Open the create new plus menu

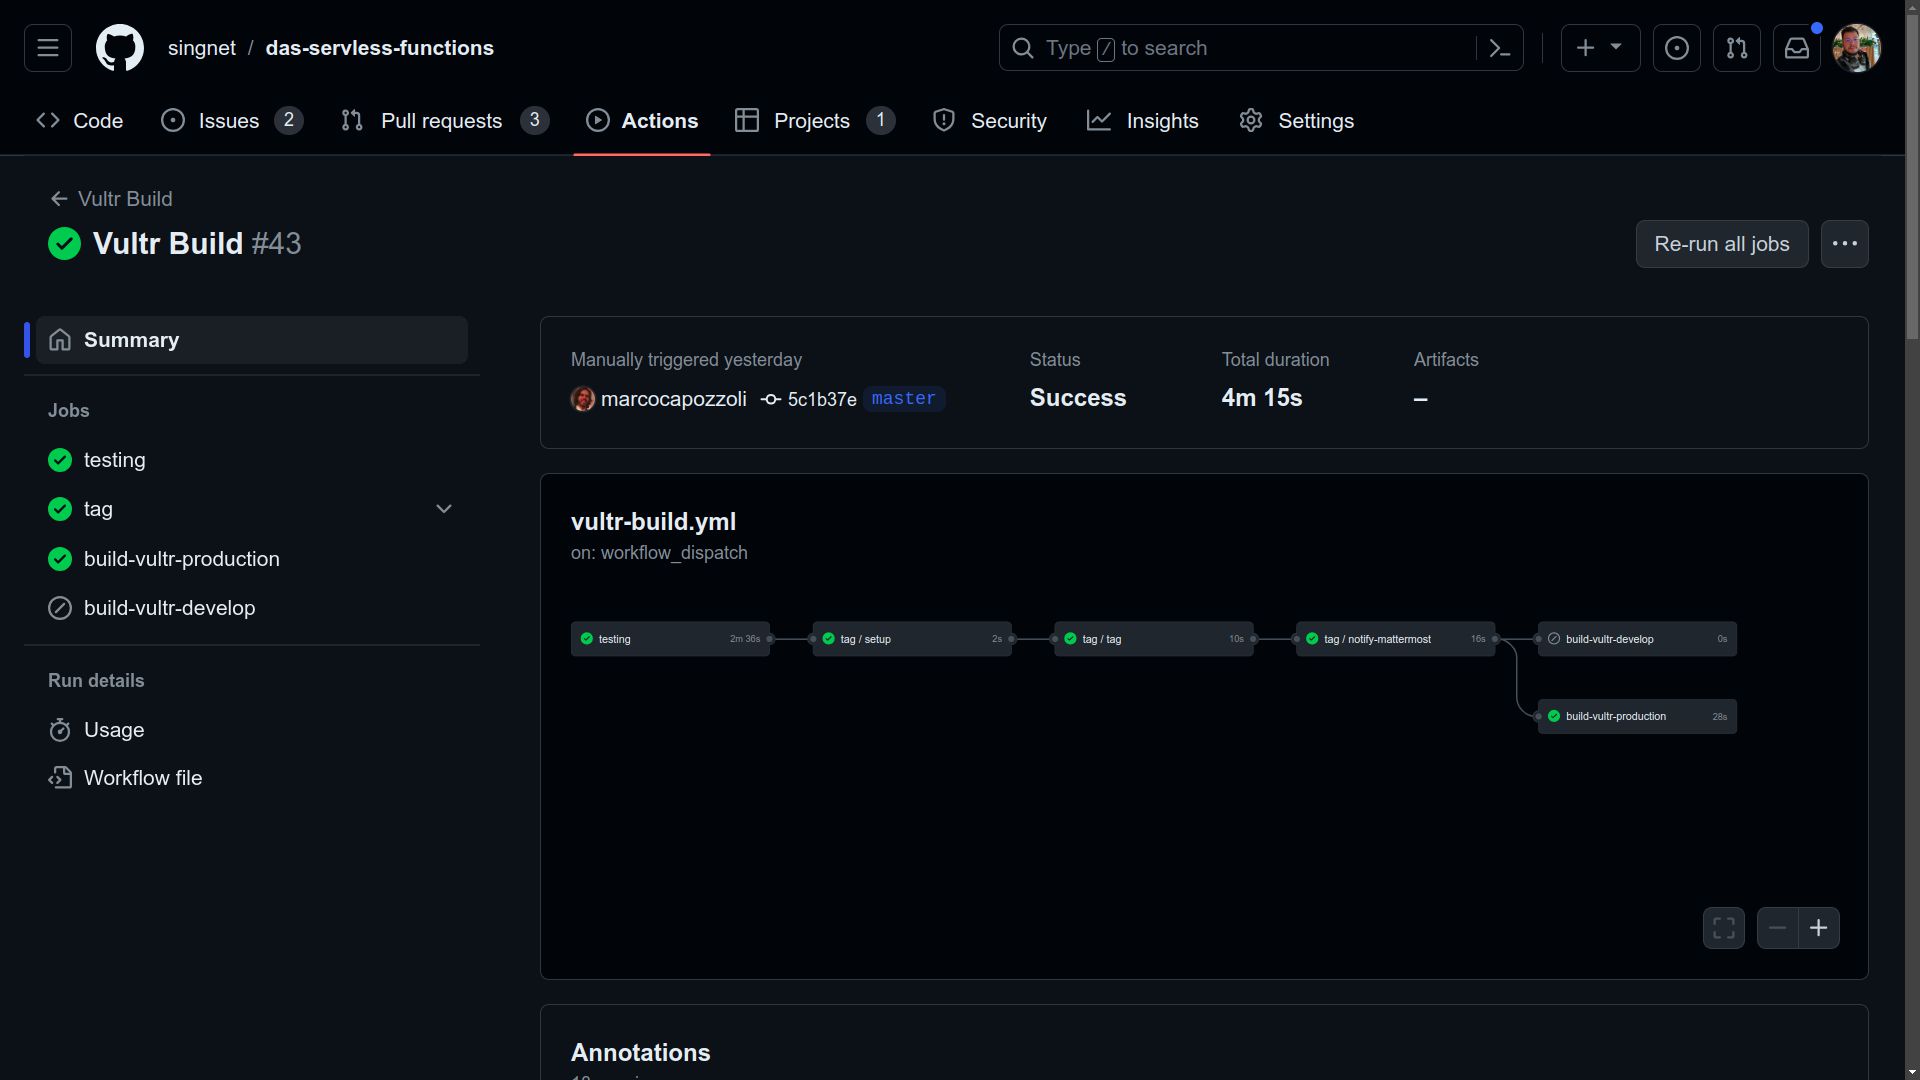click(1600, 48)
